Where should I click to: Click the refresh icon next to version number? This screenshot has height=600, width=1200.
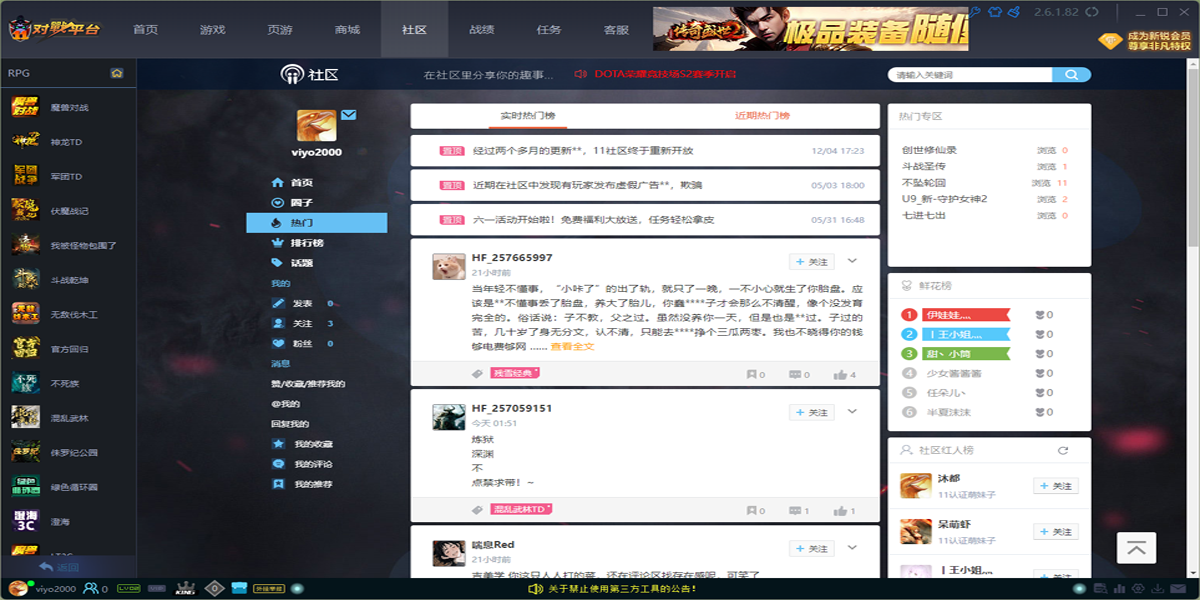click(x=1092, y=12)
